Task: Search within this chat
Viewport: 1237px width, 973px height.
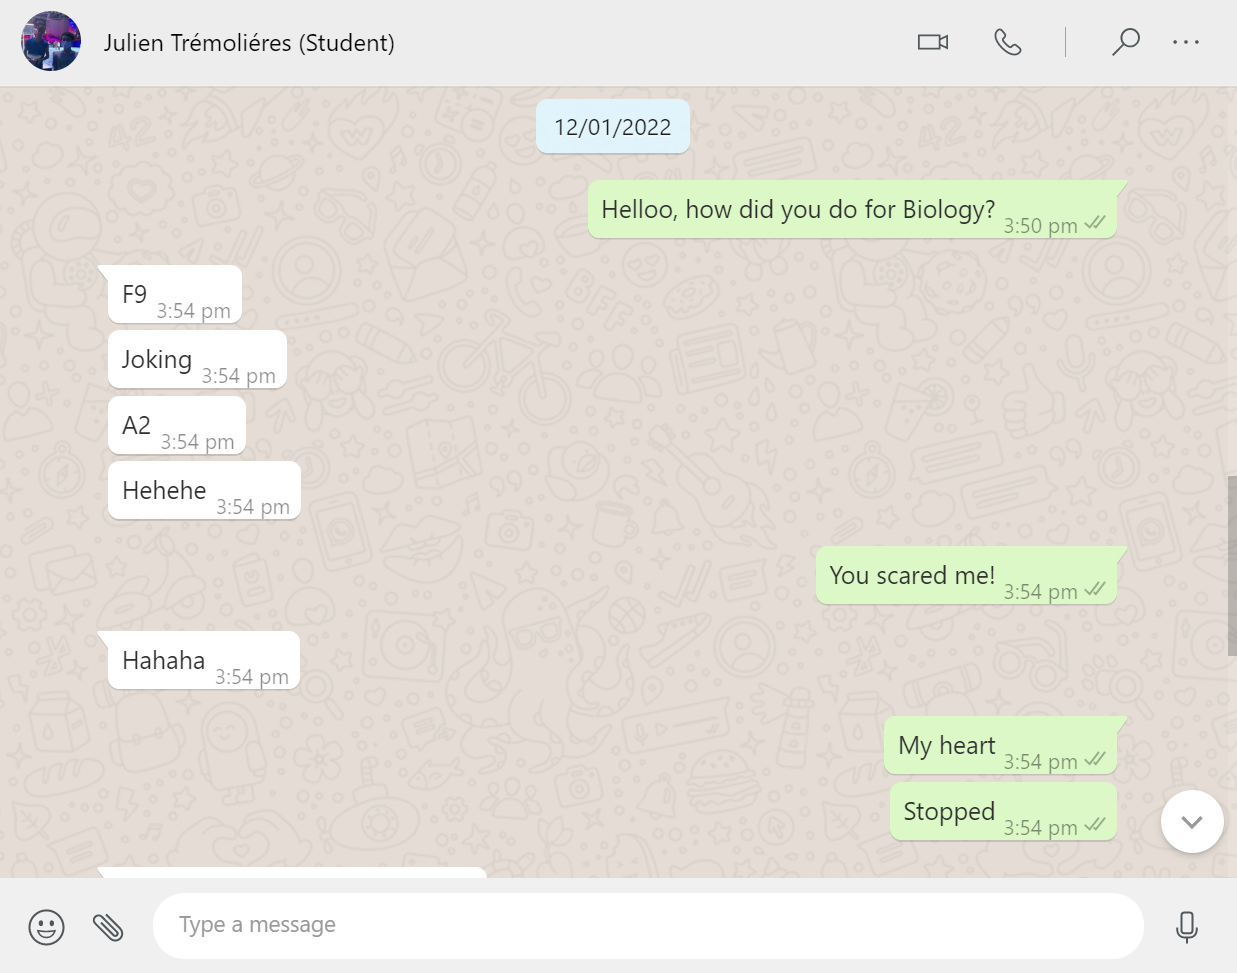Action: (x=1125, y=42)
